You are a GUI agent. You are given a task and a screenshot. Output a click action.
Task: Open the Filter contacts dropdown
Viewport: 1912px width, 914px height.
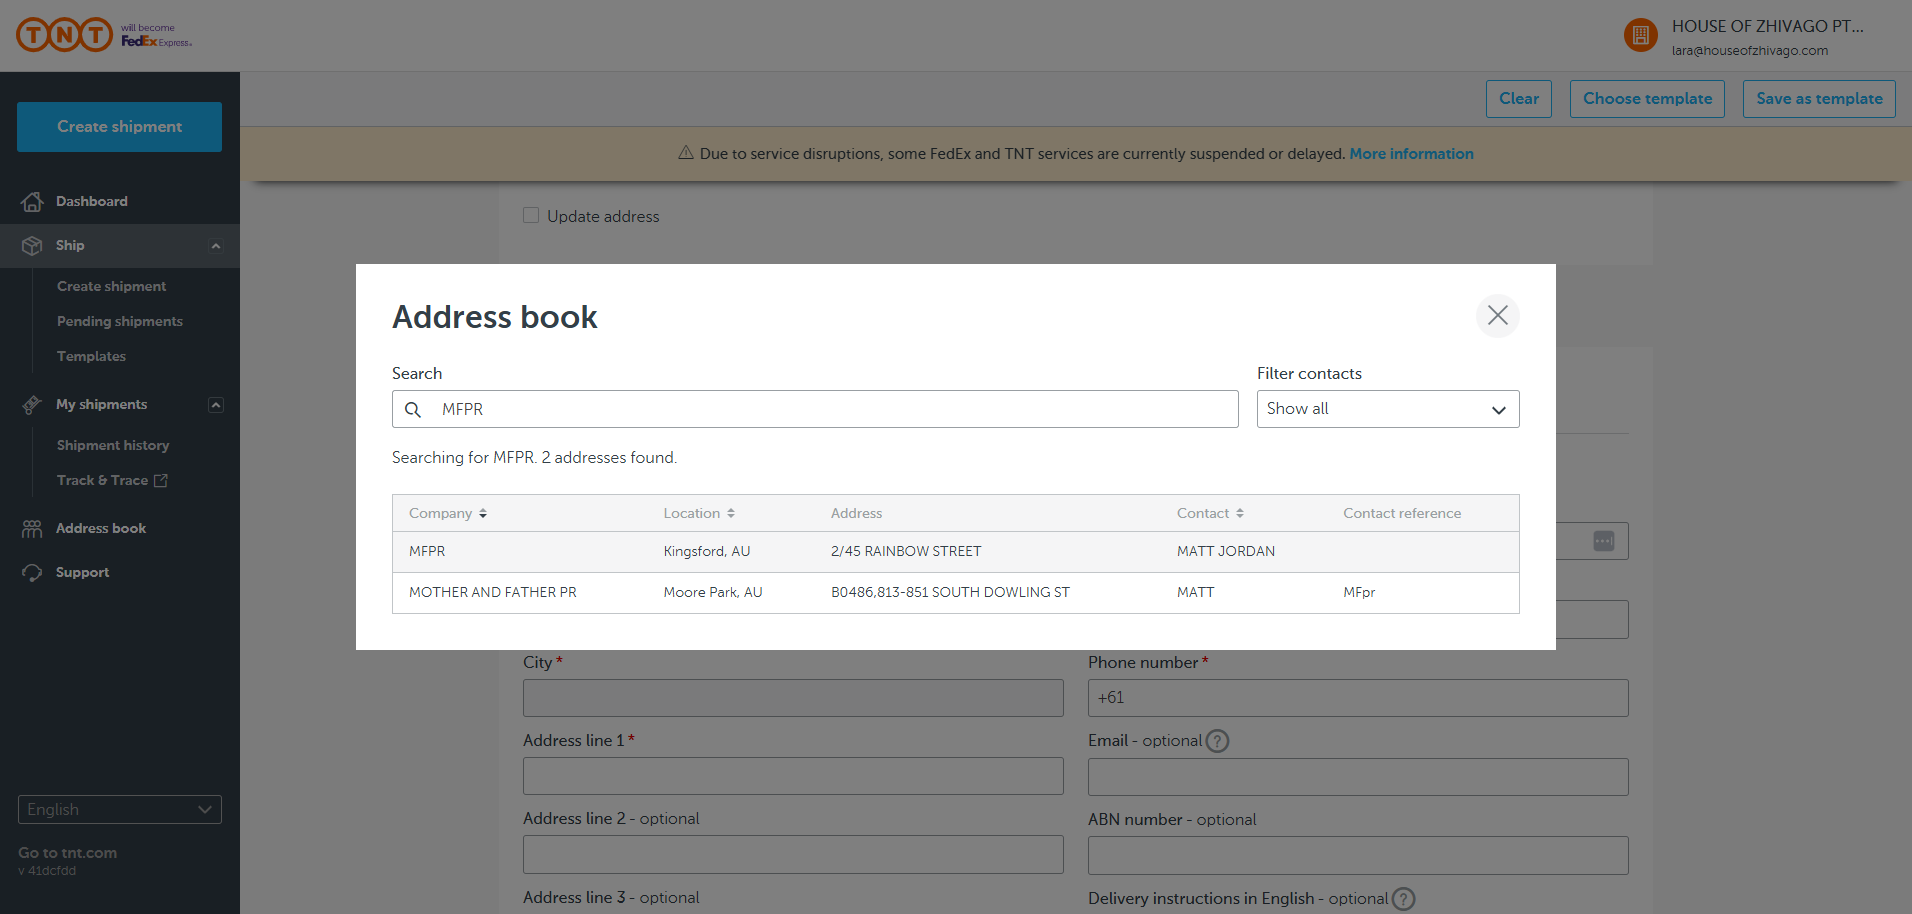(x=1387, y=409)
